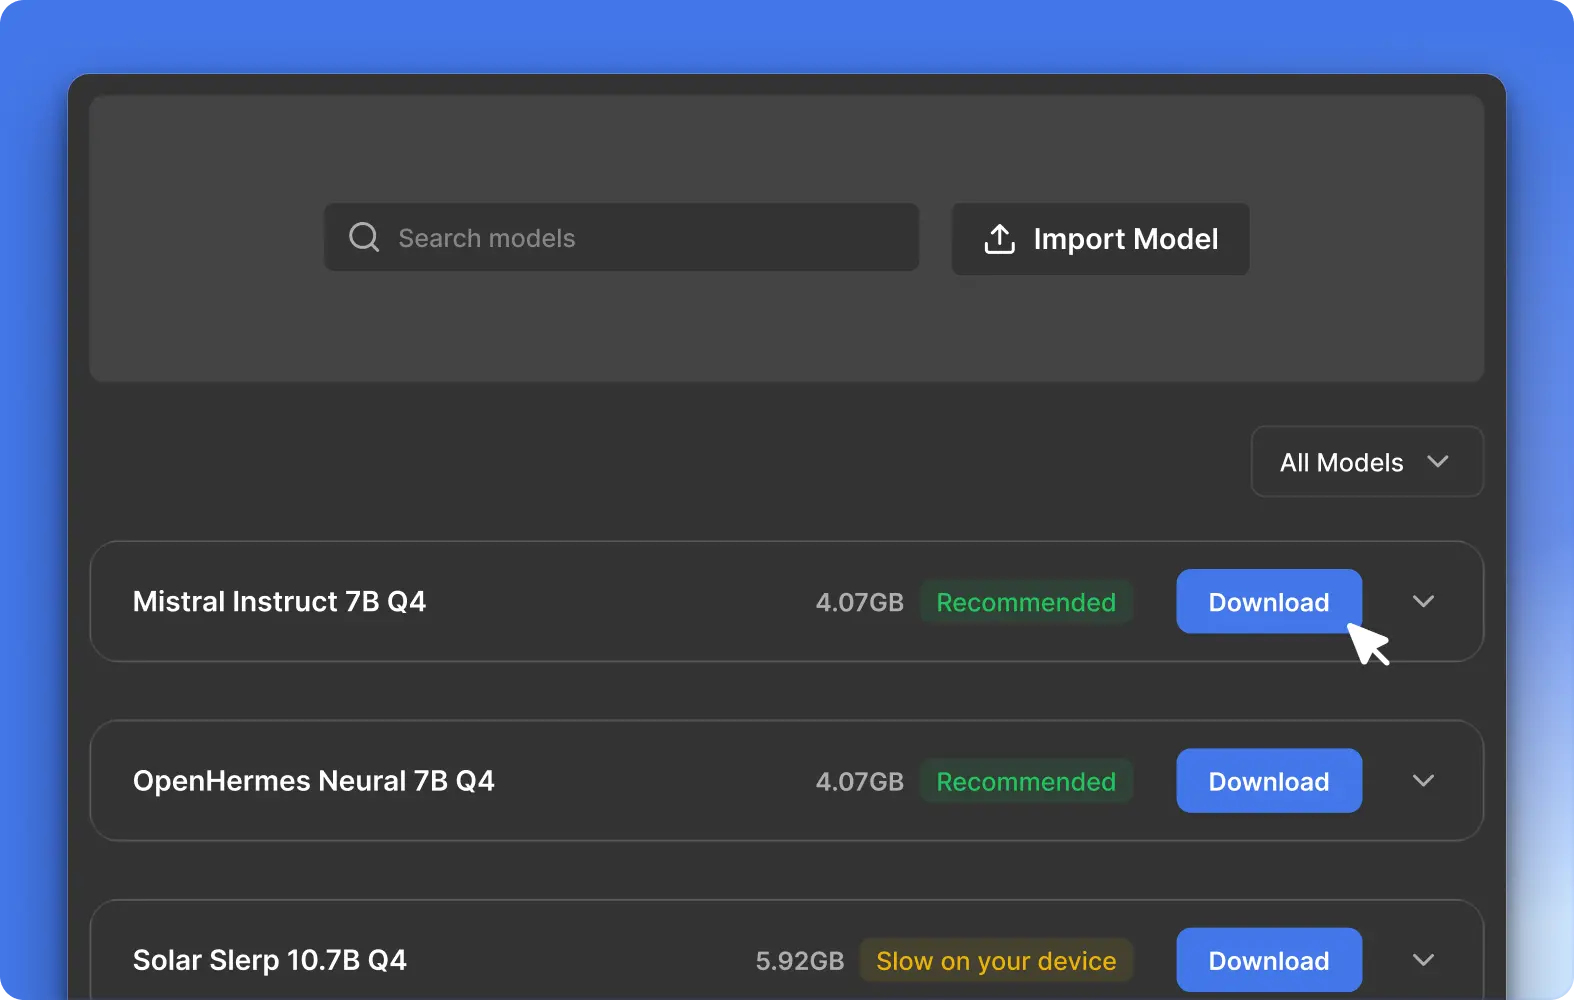Expand Mistral Instruct 7B Q4 details chevron
The height and width of the screenshot is (1000, 1574).
tap(1423, 602)
